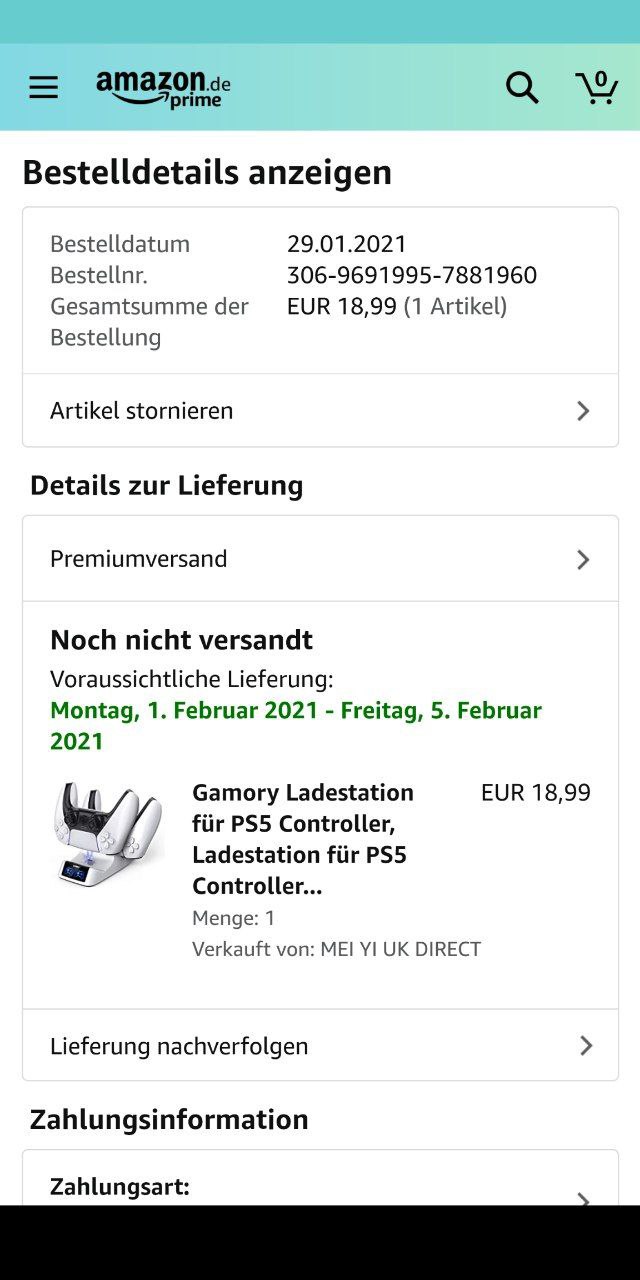Tap the item price EUR 18,99
The height and width of the screenshot is (1280, 640).
(x=535, y=793)
